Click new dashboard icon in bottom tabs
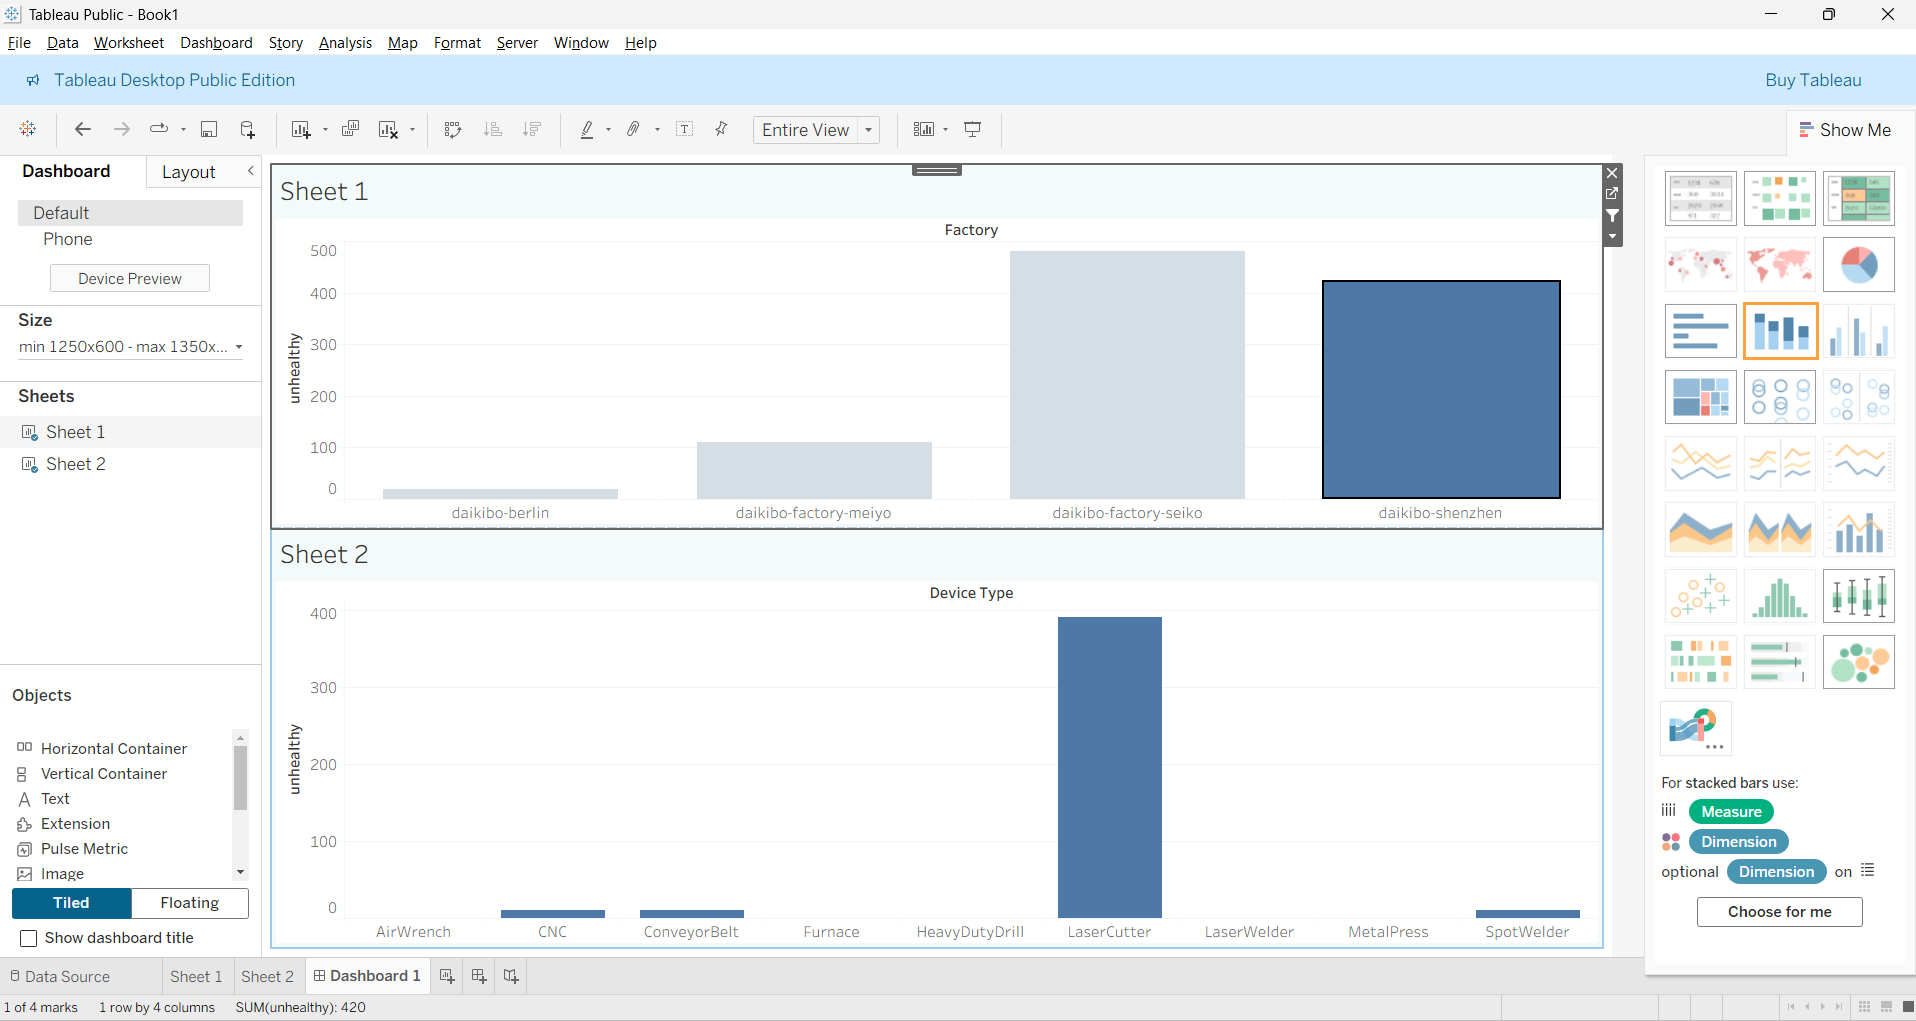The width and height of the screenshot is (1916, 1021). 479,976
